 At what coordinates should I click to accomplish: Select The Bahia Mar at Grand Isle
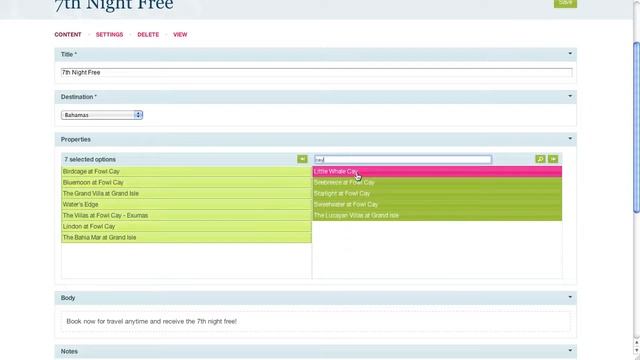coord(186,238)
